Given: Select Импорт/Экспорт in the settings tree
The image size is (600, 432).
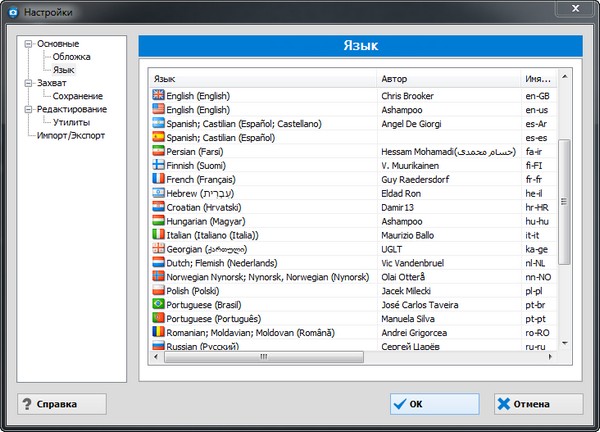Looking at the screenshot, I should [70, 135].
